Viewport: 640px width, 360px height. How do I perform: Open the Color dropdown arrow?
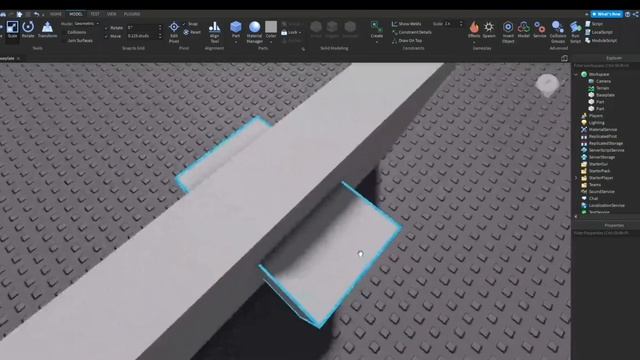pos(271,41)
